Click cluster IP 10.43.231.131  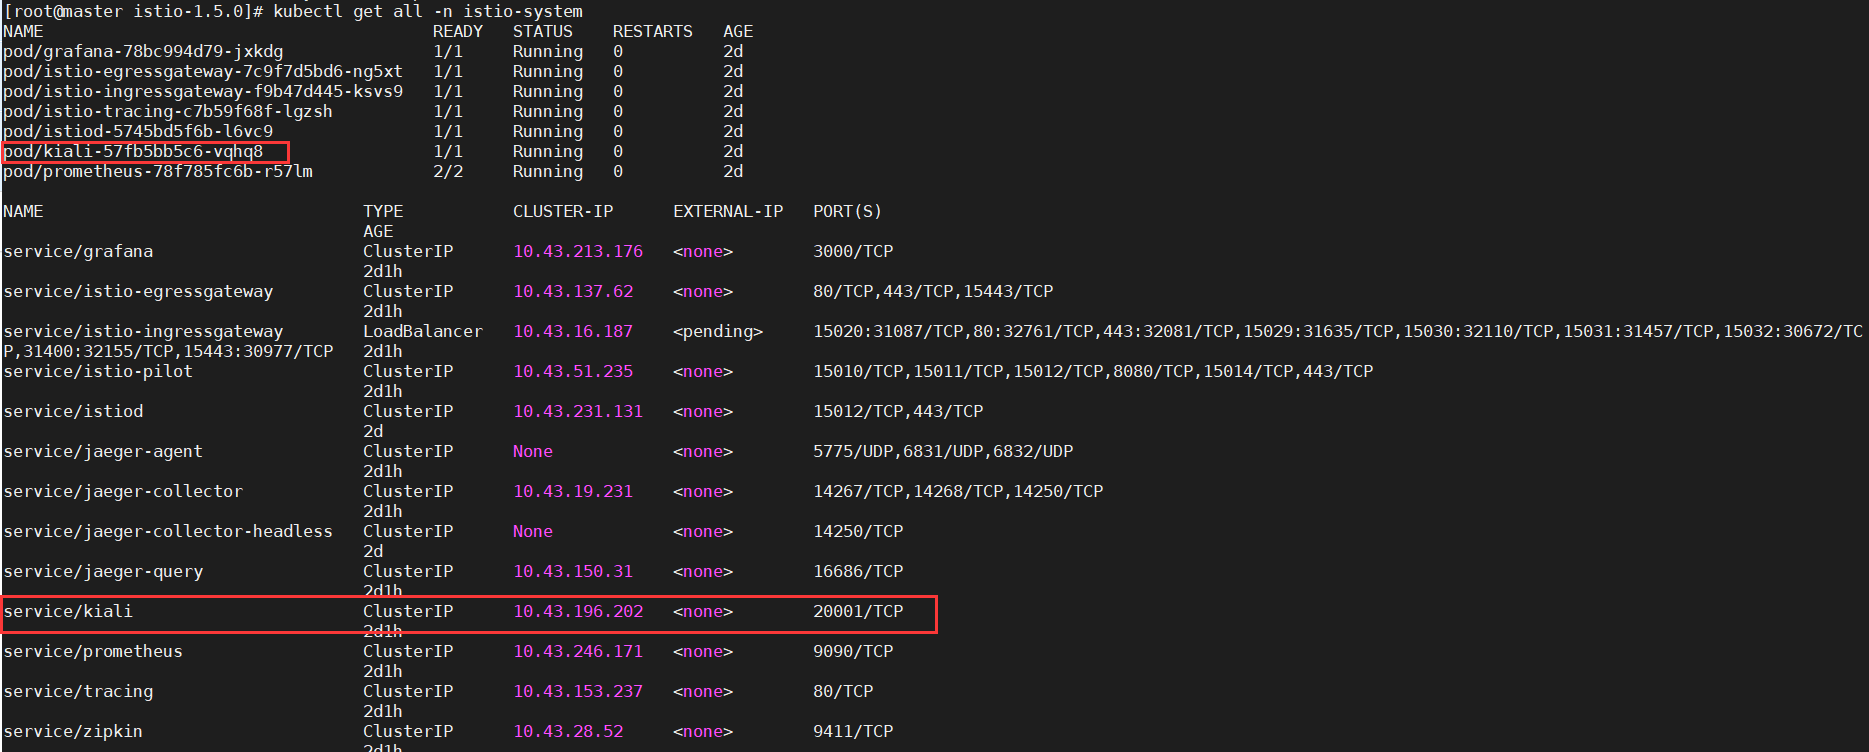click(x=578, y=412)
